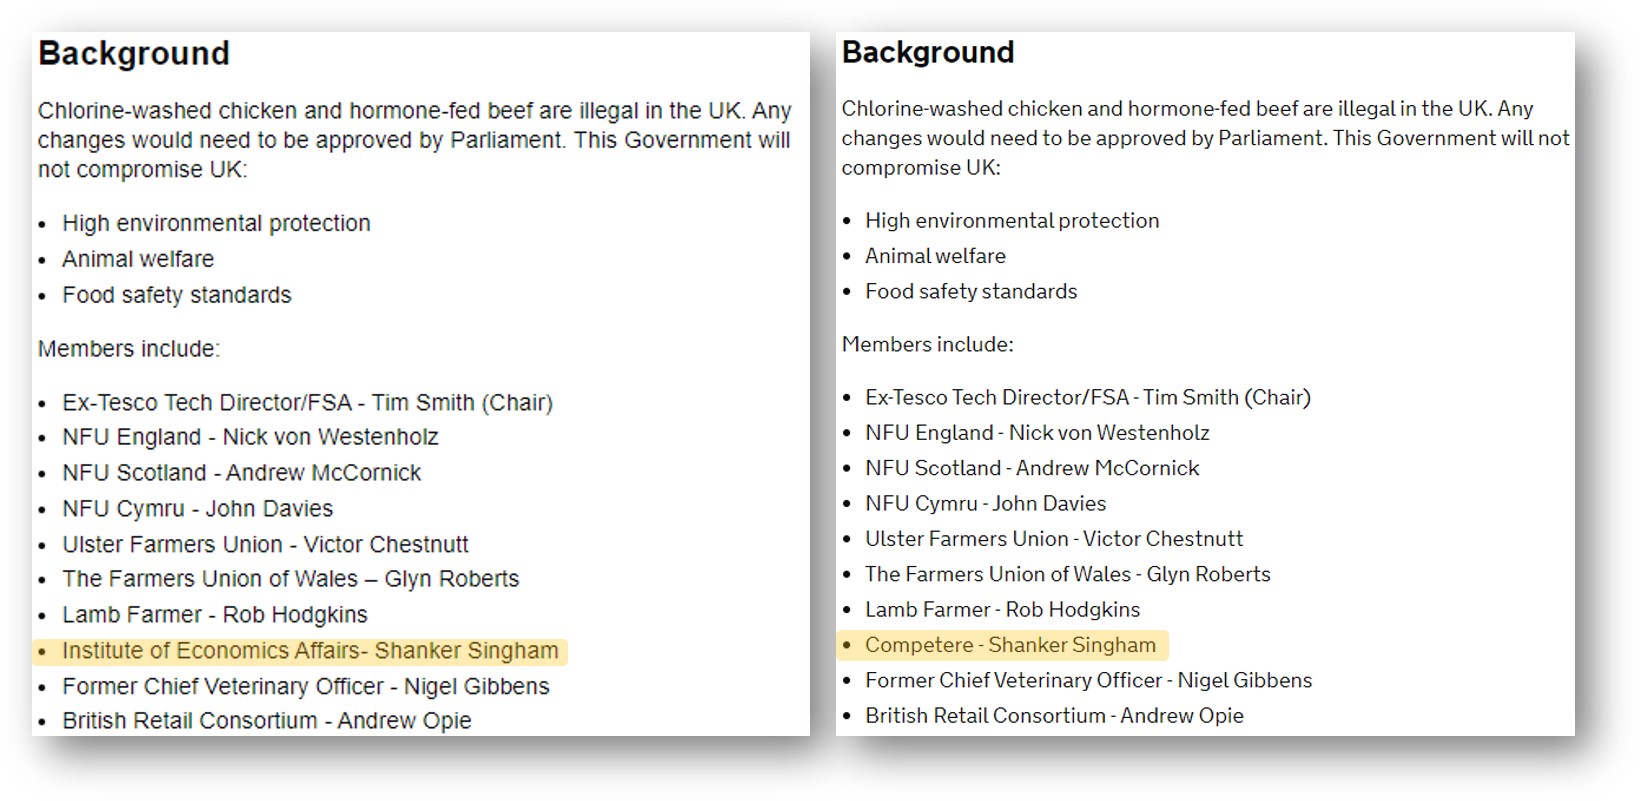Viewport: 1640px width, 801px height.
Task: Click left chlorine-washed chicken paragraph
Action: (415, 140)
